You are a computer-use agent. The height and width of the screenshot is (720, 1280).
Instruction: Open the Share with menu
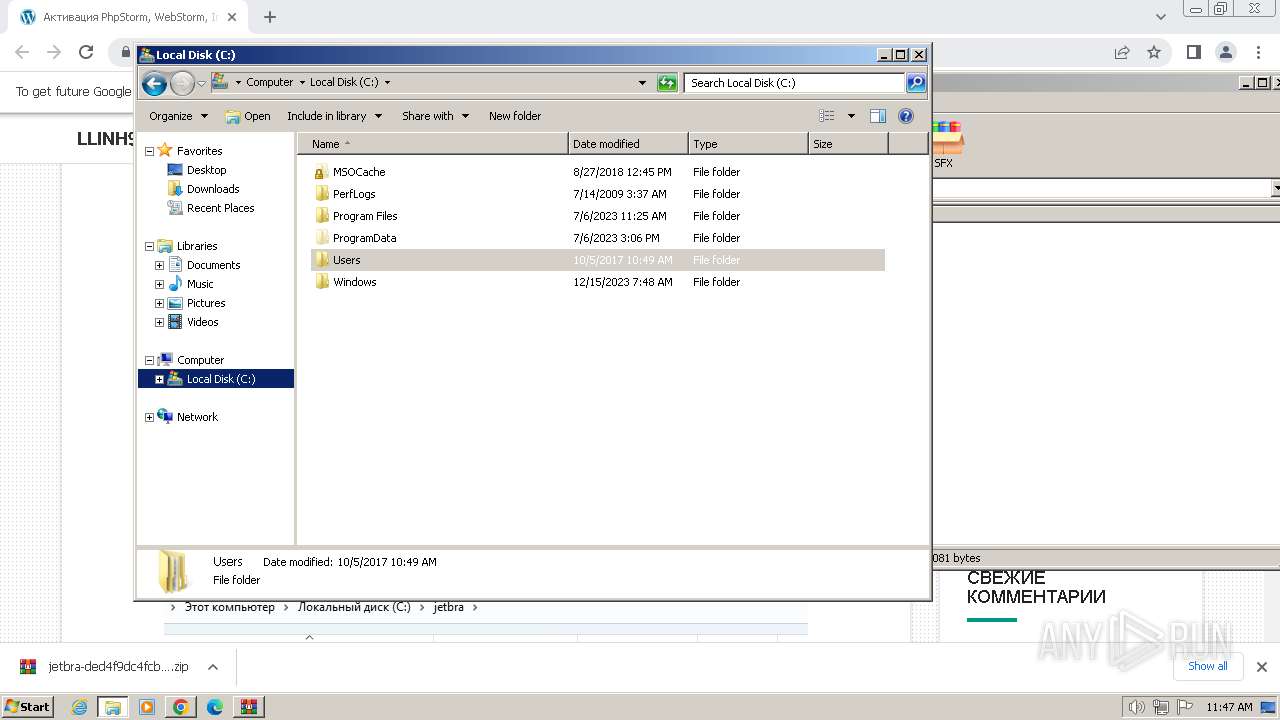435,116
